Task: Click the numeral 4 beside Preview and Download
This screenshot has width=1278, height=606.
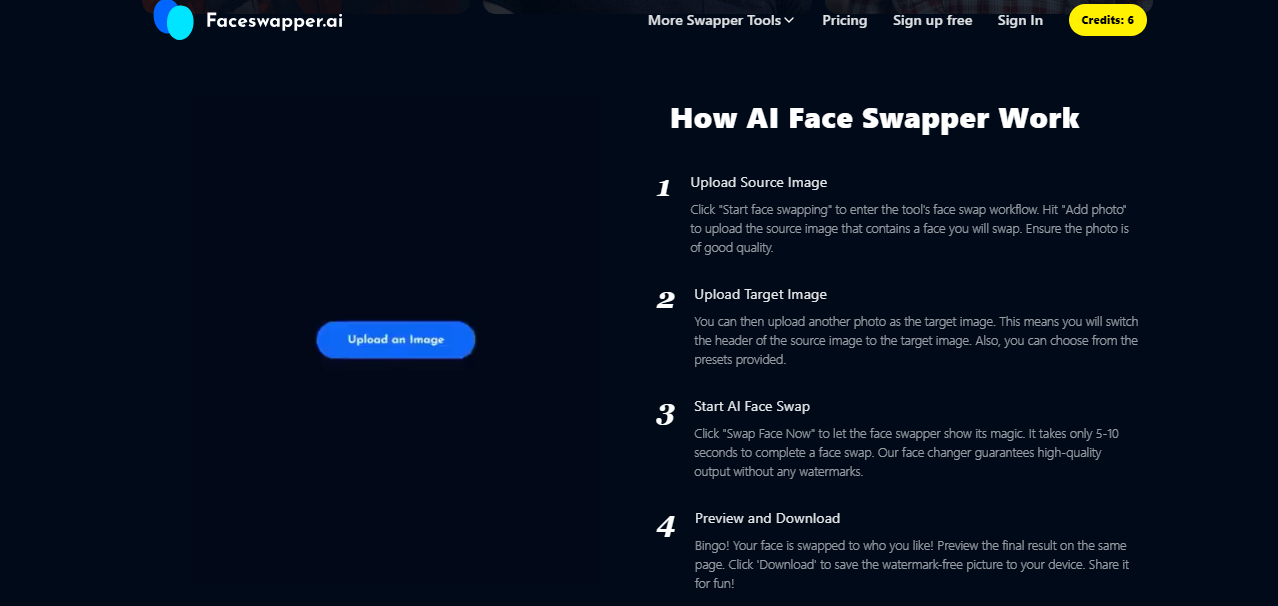Action: tap(663, 524)
